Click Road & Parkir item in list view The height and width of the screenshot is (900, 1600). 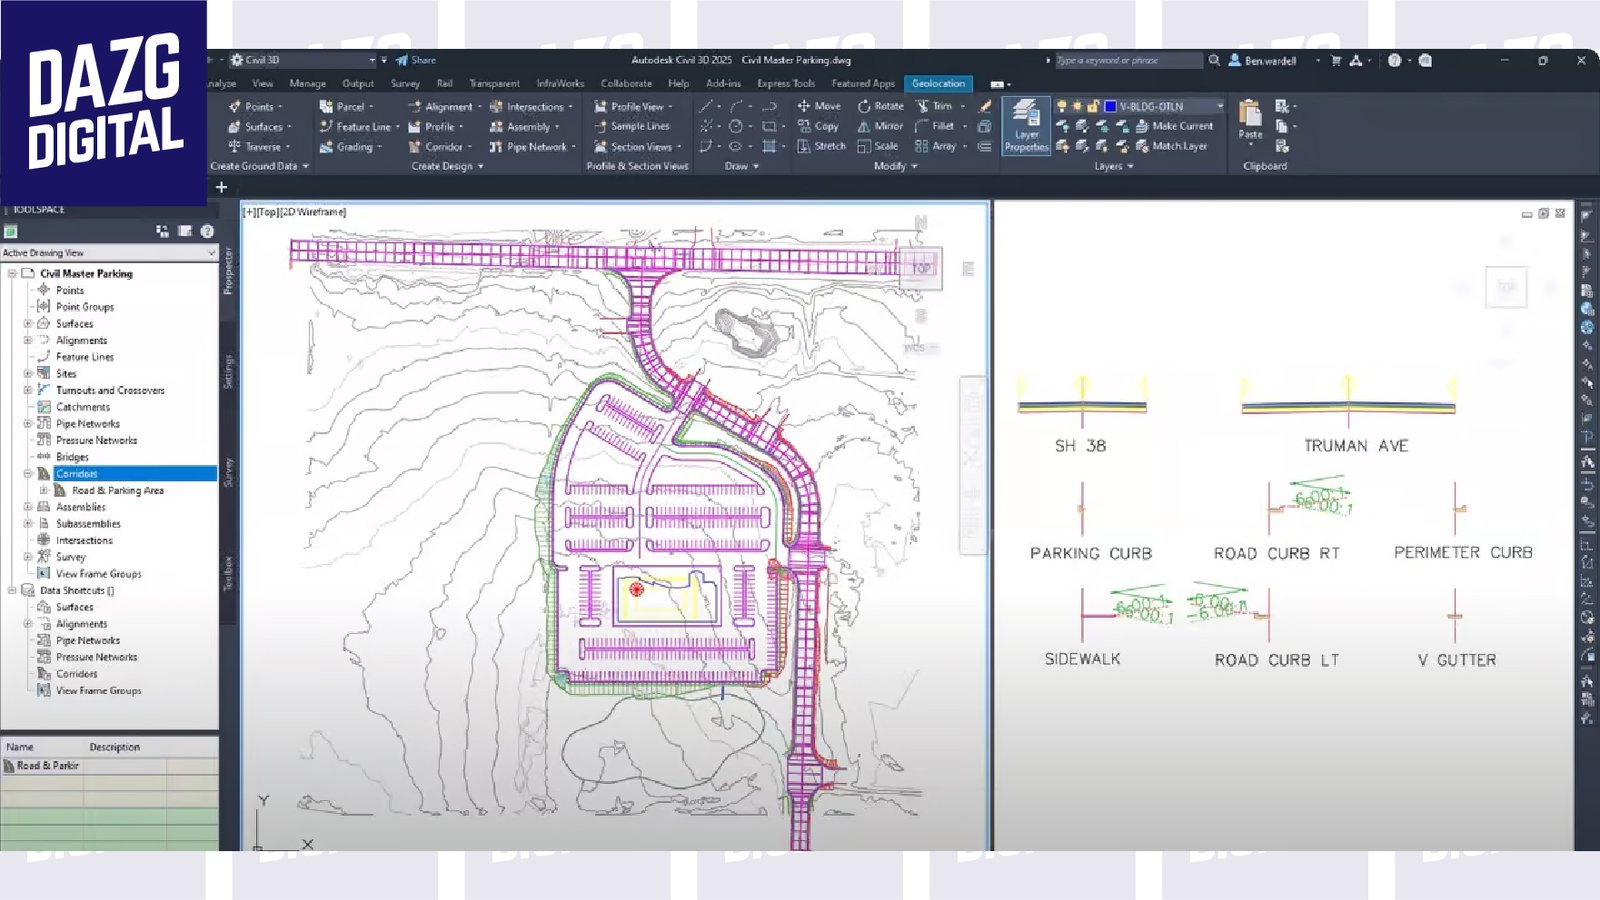42,765
